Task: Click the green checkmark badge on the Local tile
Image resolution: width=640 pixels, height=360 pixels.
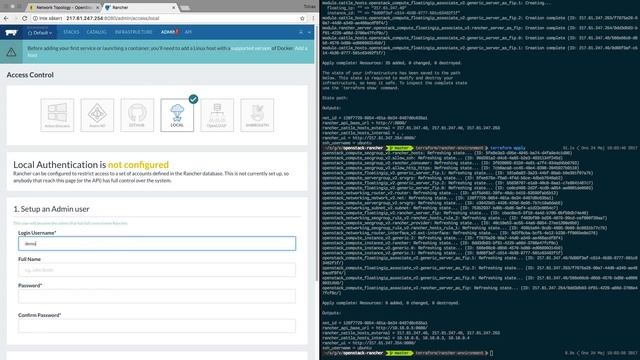Action: click(193, 99)
